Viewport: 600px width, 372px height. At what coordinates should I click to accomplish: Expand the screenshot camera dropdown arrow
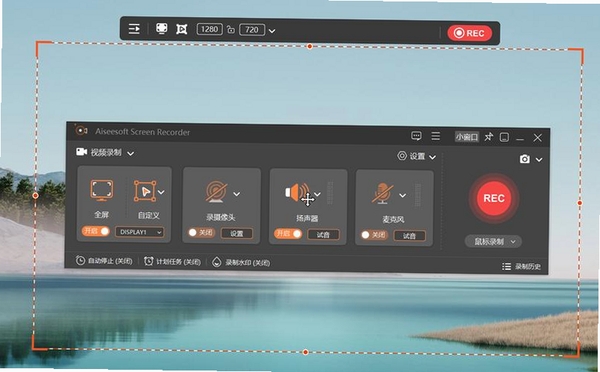tap(539, 160)
